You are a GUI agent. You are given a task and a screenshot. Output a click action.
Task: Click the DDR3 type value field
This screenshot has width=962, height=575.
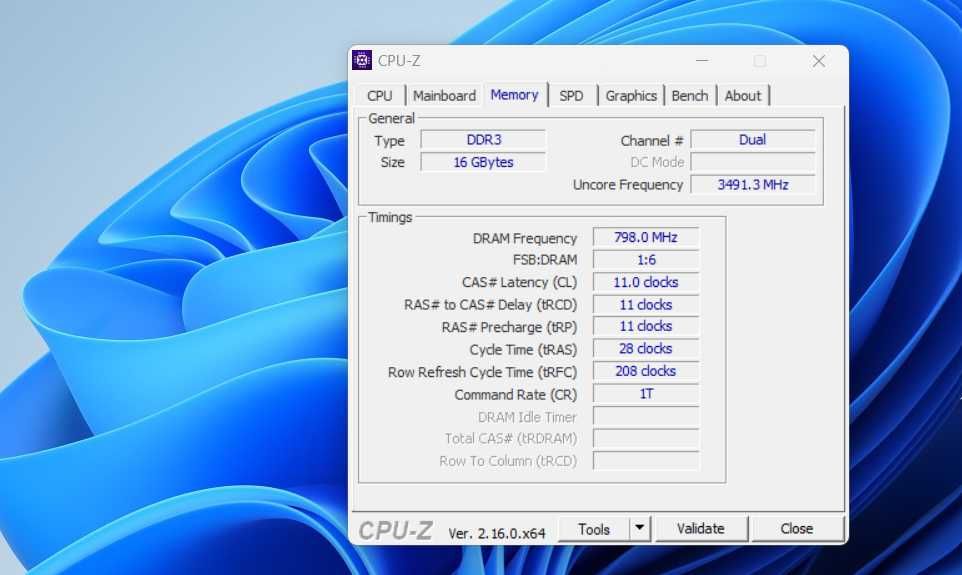tap(483, 140)
